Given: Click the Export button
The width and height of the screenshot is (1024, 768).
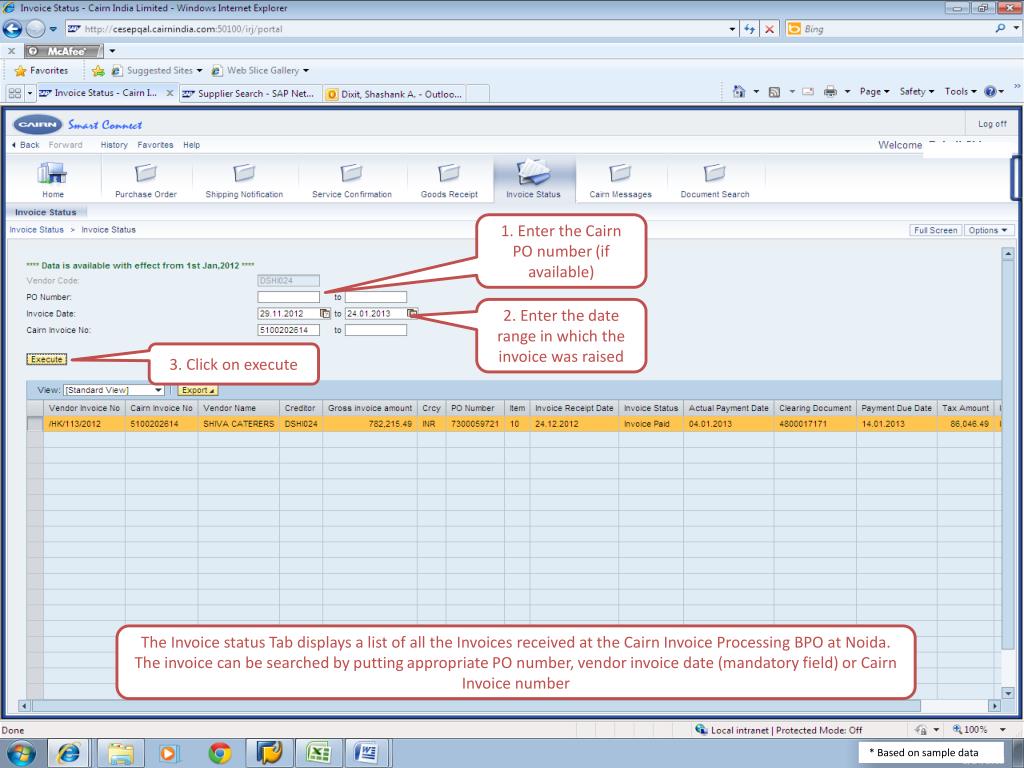Looking at the screenshot, I should coord(198,390).
